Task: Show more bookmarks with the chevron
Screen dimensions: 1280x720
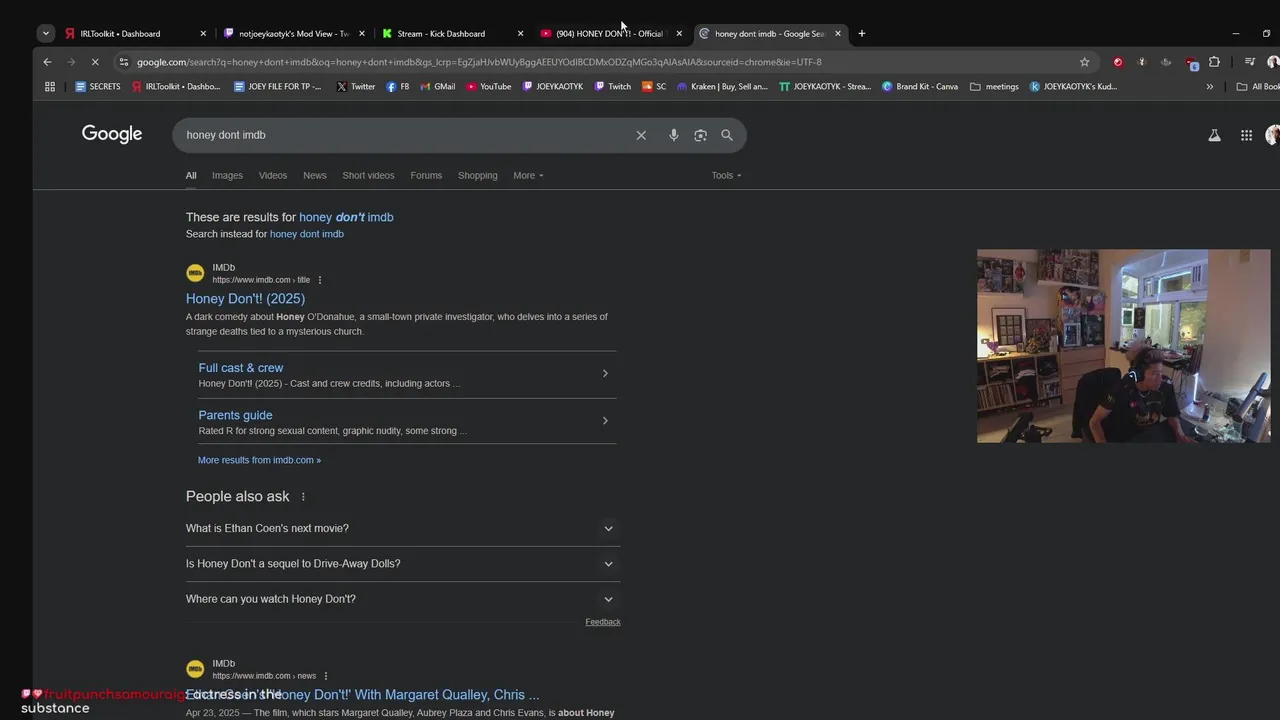Action: pyautogui.click(x=1210, y=87)
